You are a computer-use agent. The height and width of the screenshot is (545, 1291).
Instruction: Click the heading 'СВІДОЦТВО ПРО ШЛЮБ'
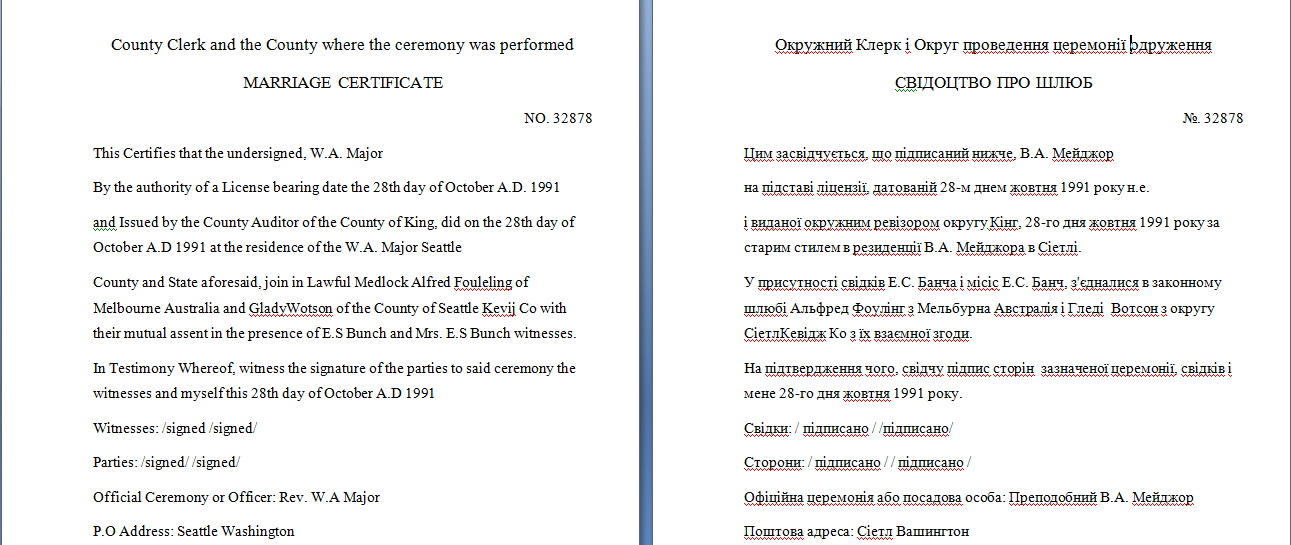pos(993,83)
